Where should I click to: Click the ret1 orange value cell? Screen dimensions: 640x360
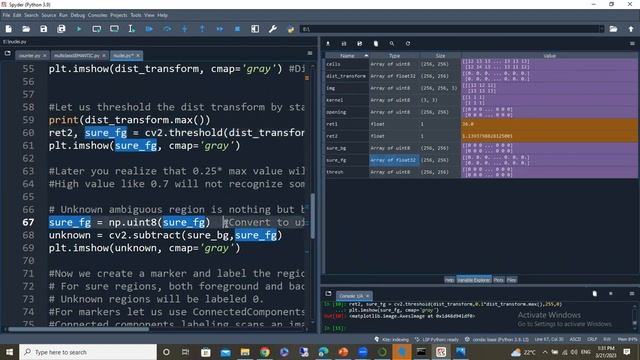pyautogui.click(x=549, y=124)
